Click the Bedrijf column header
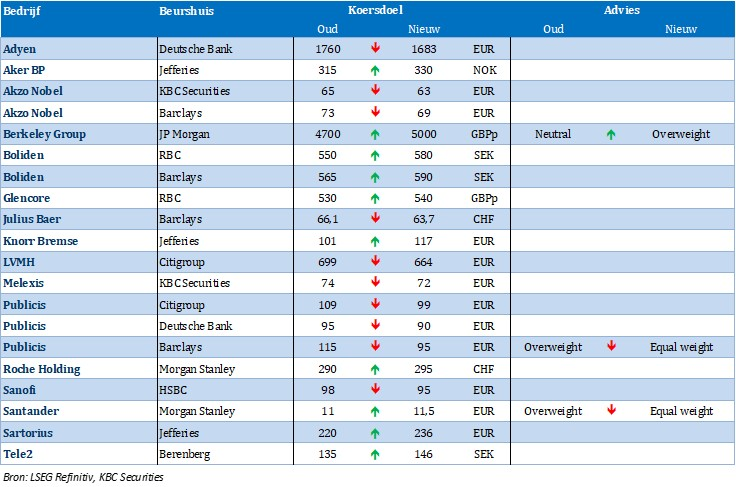Image resolution: width=736 pixels, height=487 pixels. (20, 10)
